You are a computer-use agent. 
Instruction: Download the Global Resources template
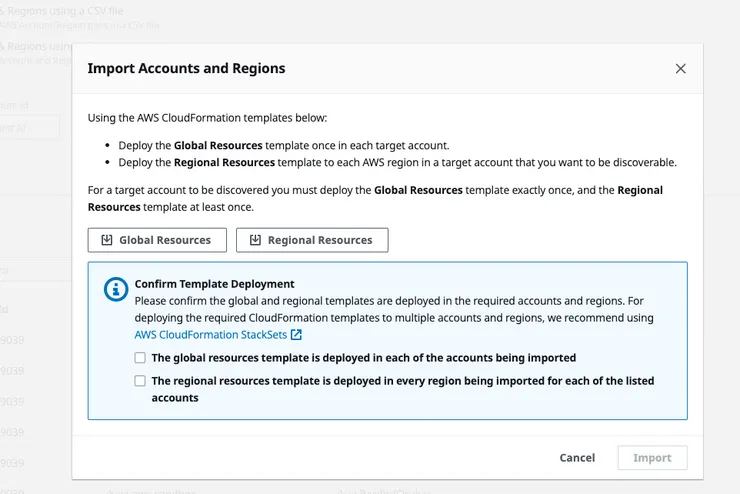[x=156, y=240]
